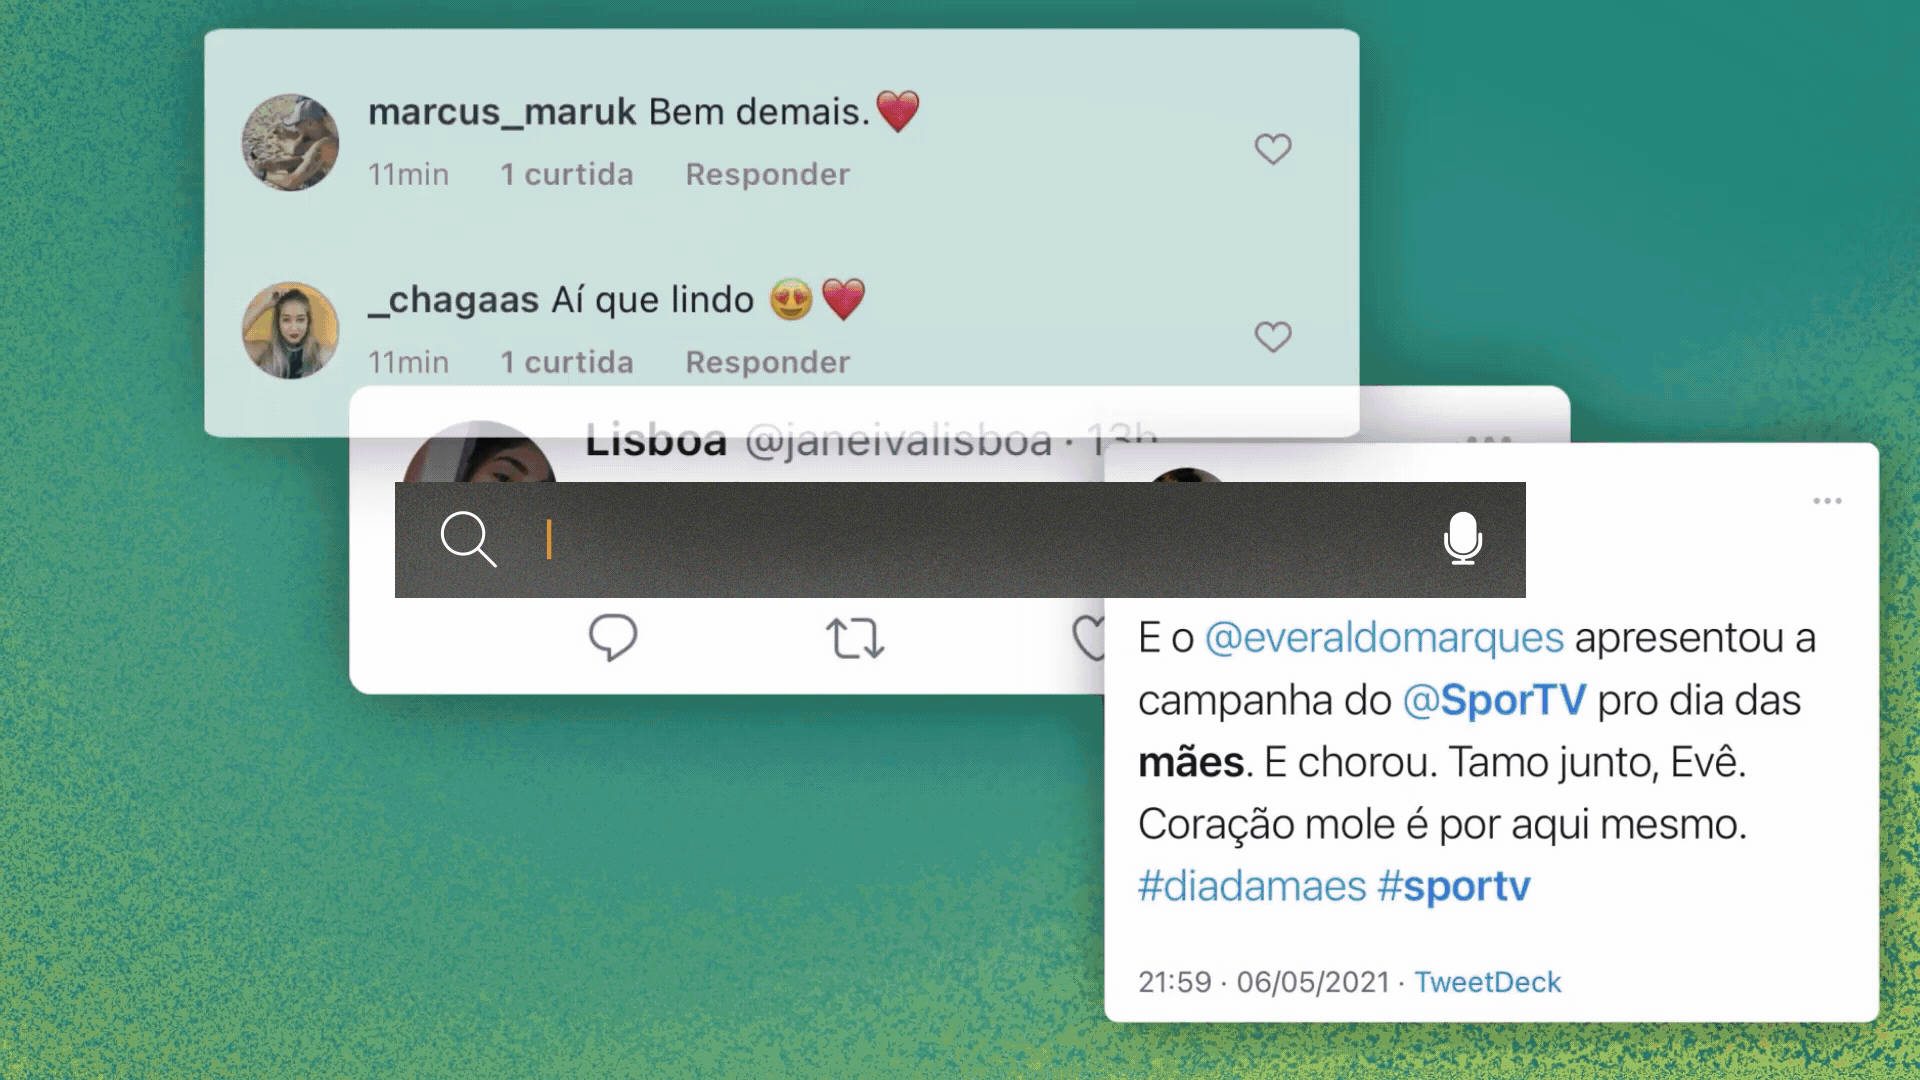Image resolution: width=1920 pixels, height=1080 pixels.
Task: Open the three-dots menu on right tweet
Action: pyautogui.click(x=1827, y=501)
